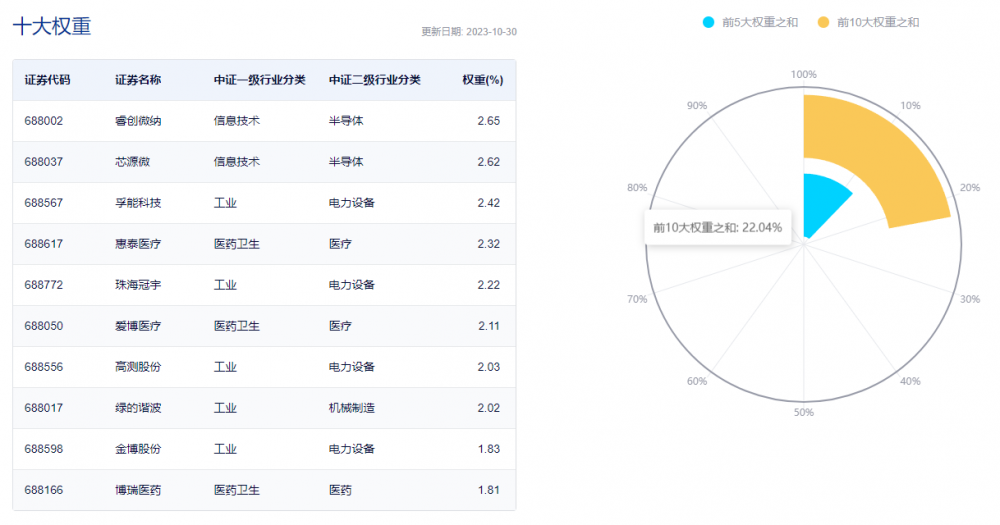Click weight value 2.02
This screenshot has height=525, width=1000.
[489, 408]
